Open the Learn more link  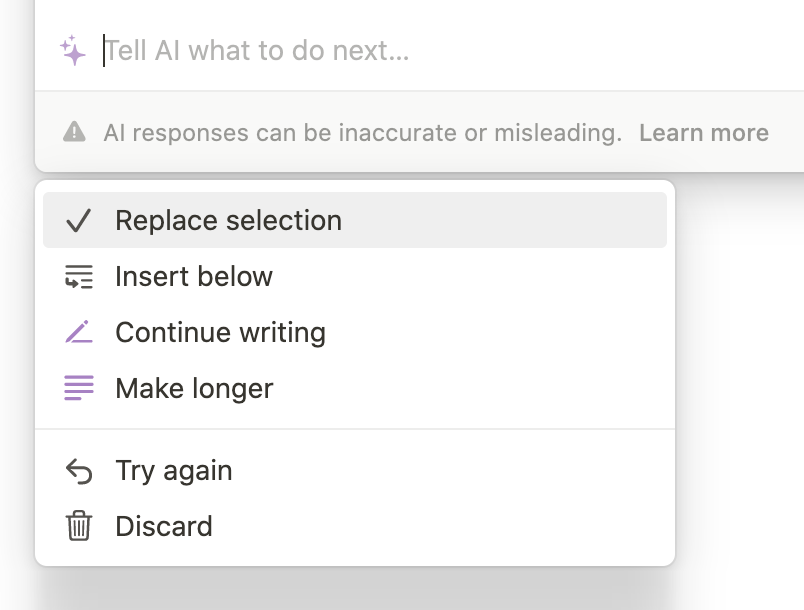[x=704, y=133]
